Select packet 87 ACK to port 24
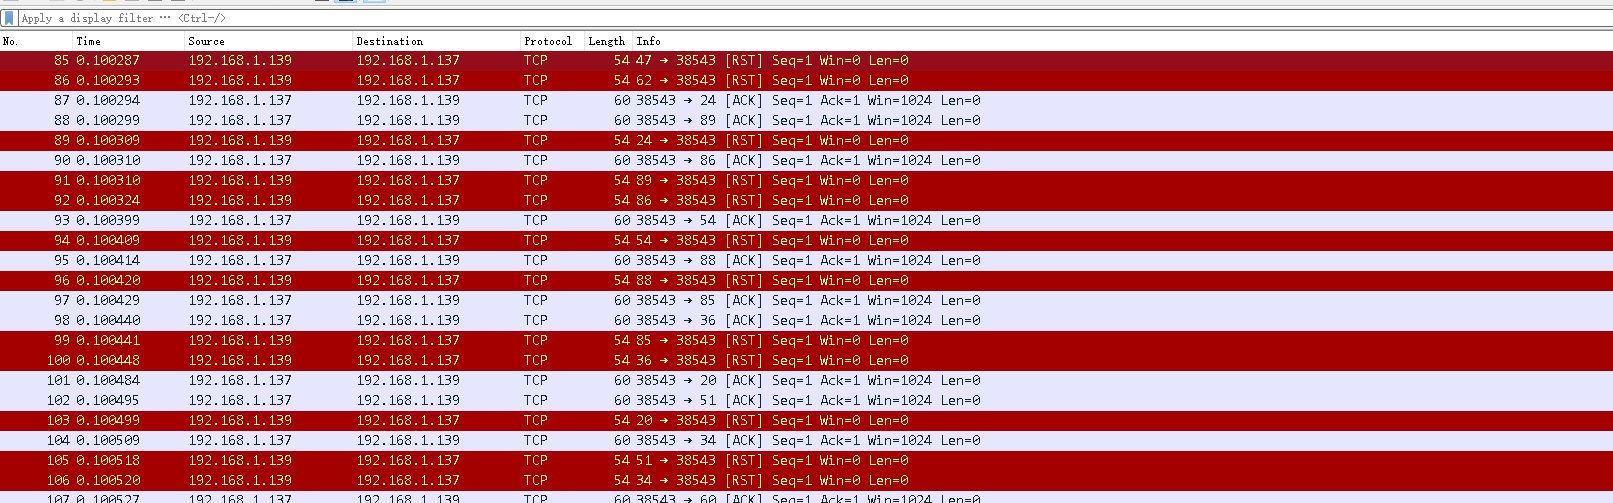The height and width of the screenshot is (503, 1613). click(806, 101)
